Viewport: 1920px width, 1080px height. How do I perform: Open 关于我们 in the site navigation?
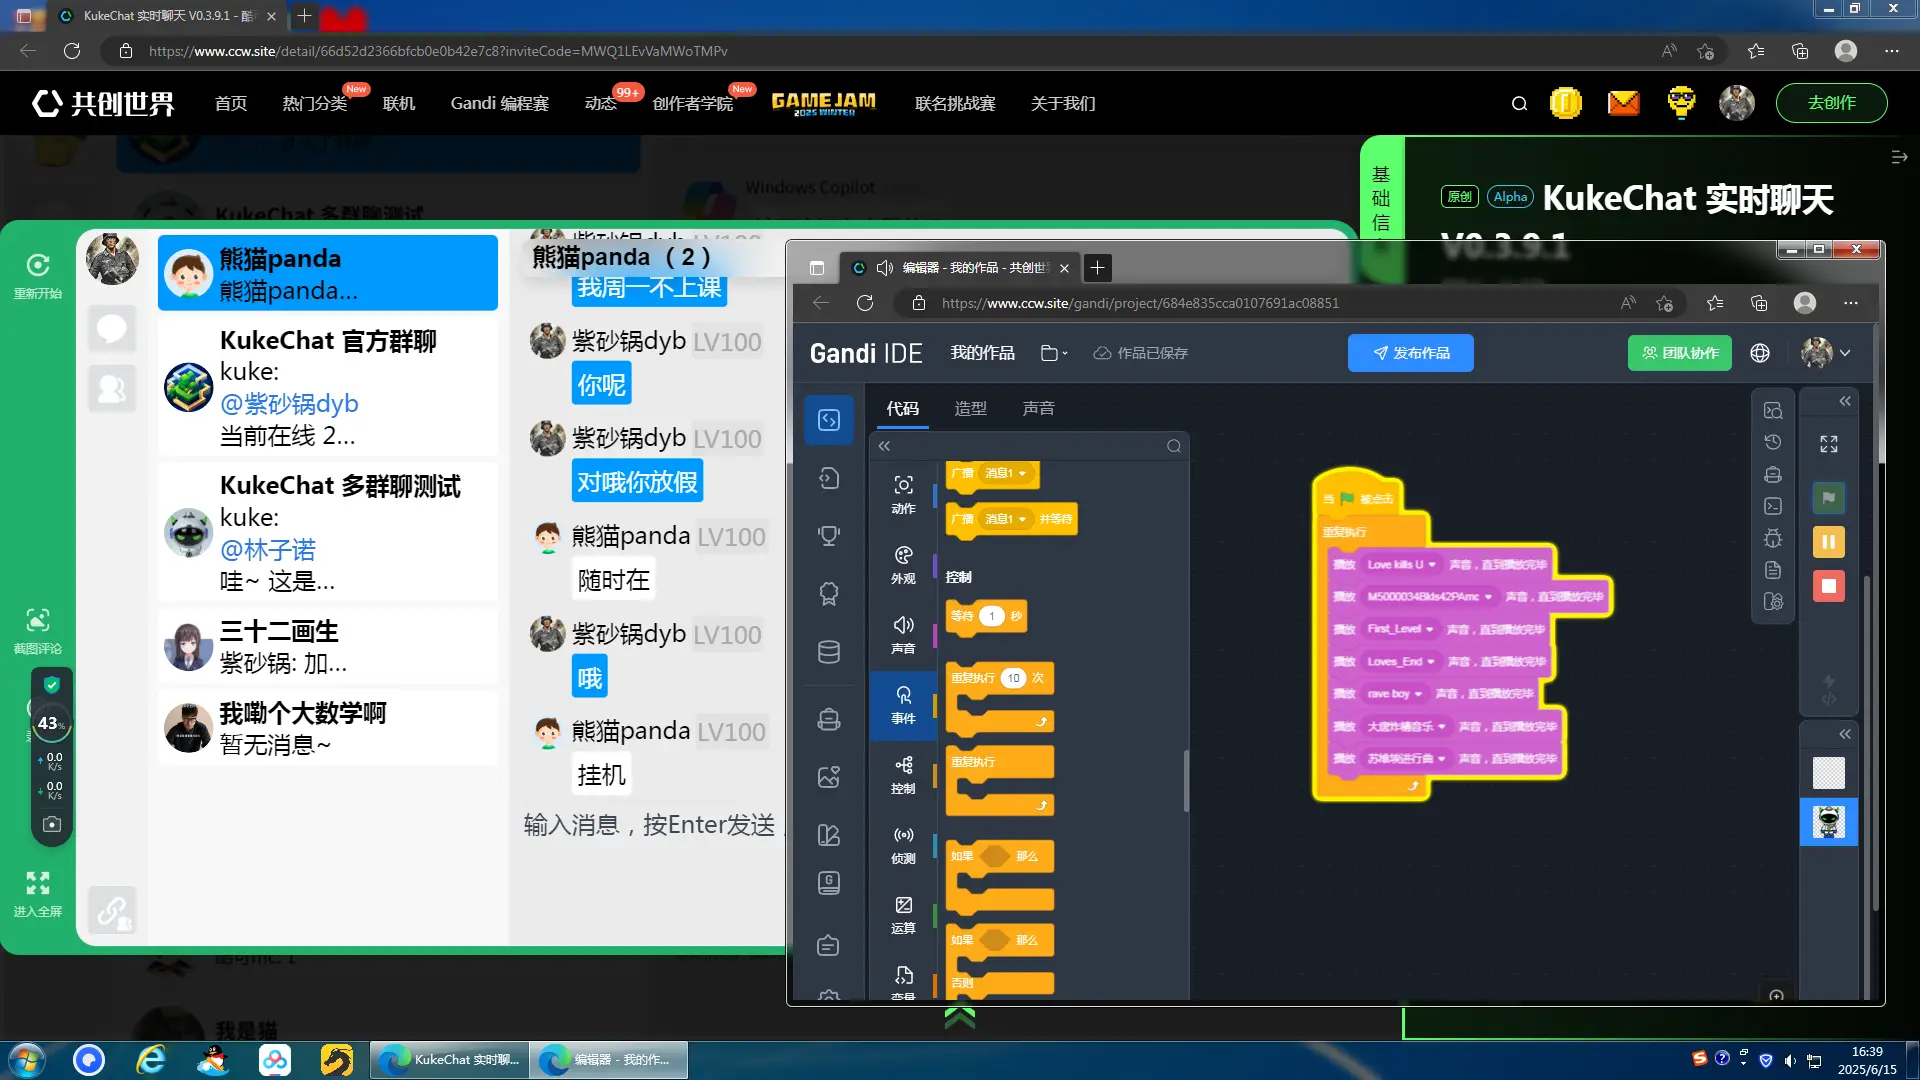pos(1063,103)
